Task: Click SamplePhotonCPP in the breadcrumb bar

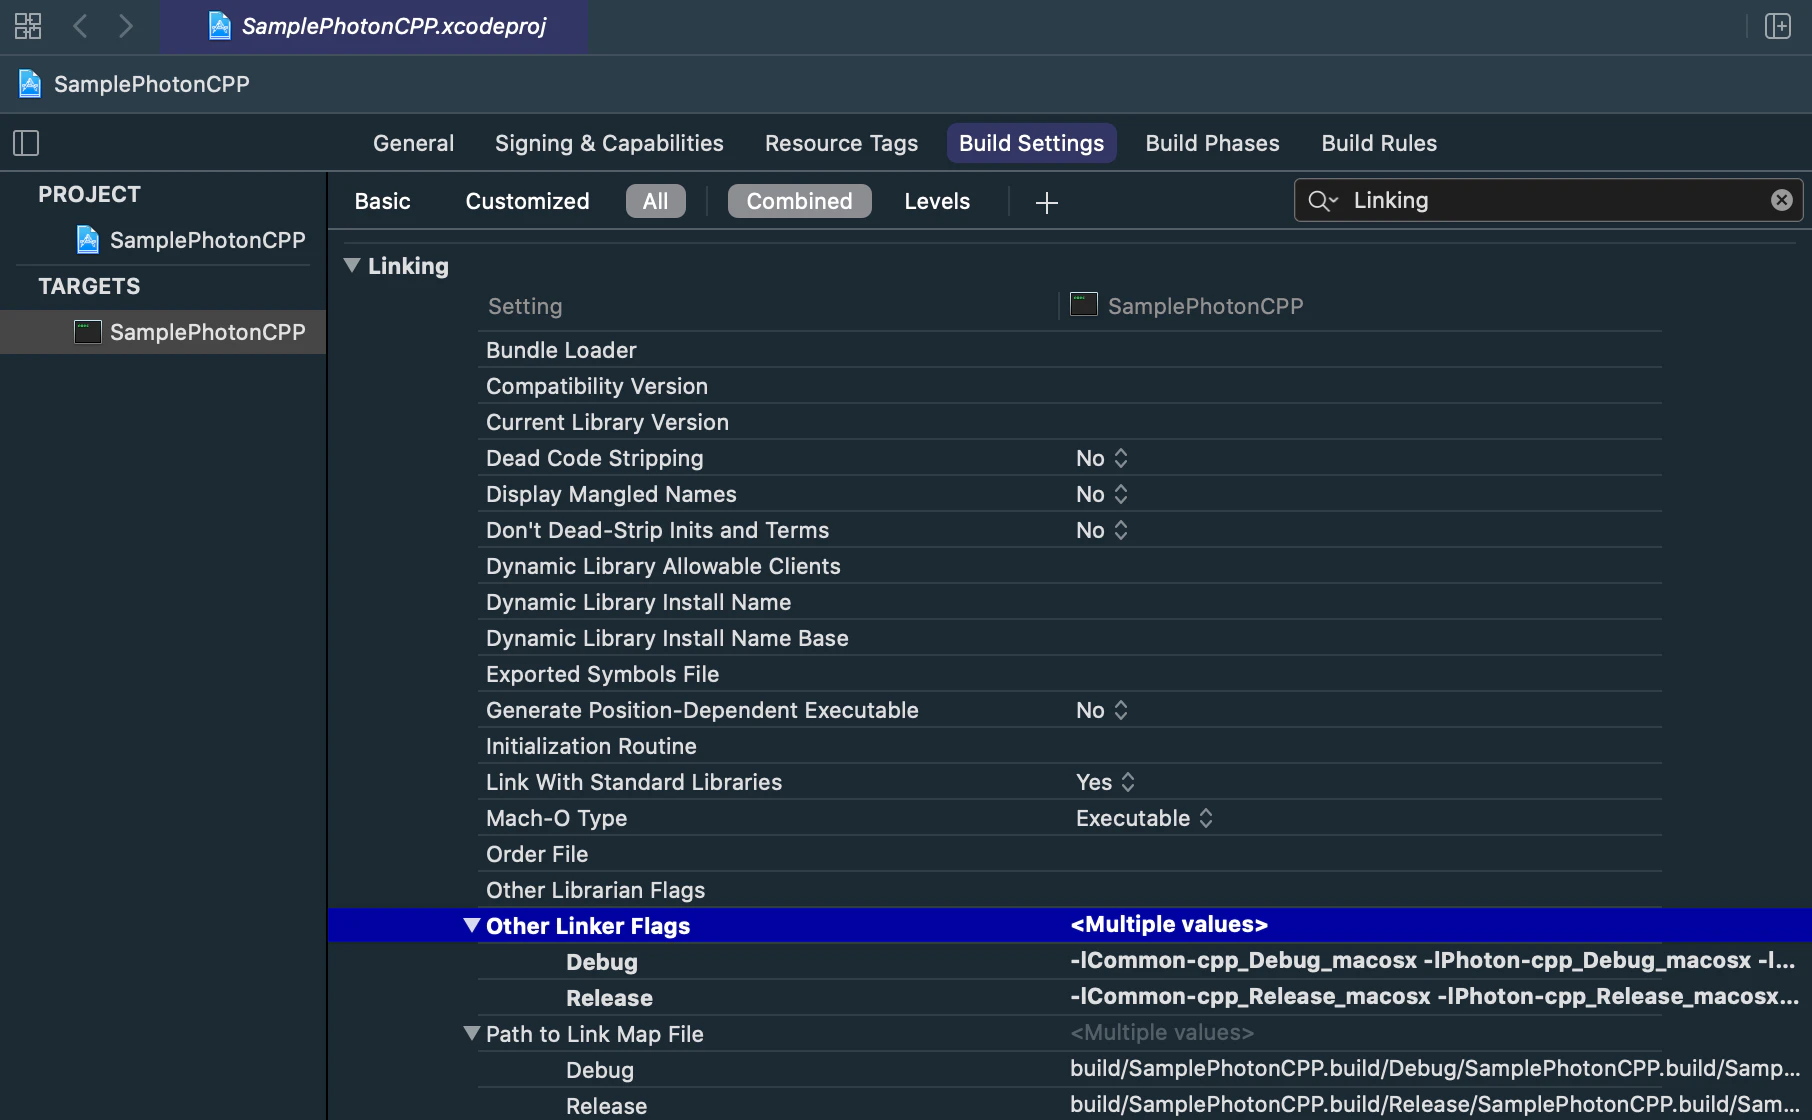Action: [152, 84]
